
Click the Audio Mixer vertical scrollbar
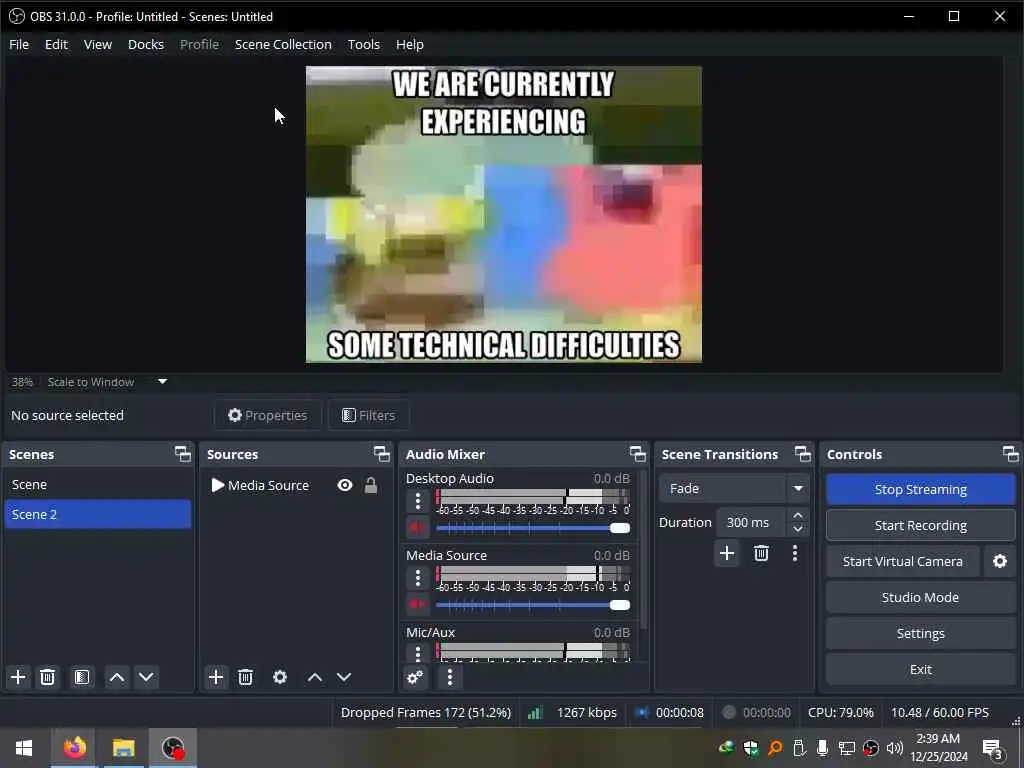(644, 550)
